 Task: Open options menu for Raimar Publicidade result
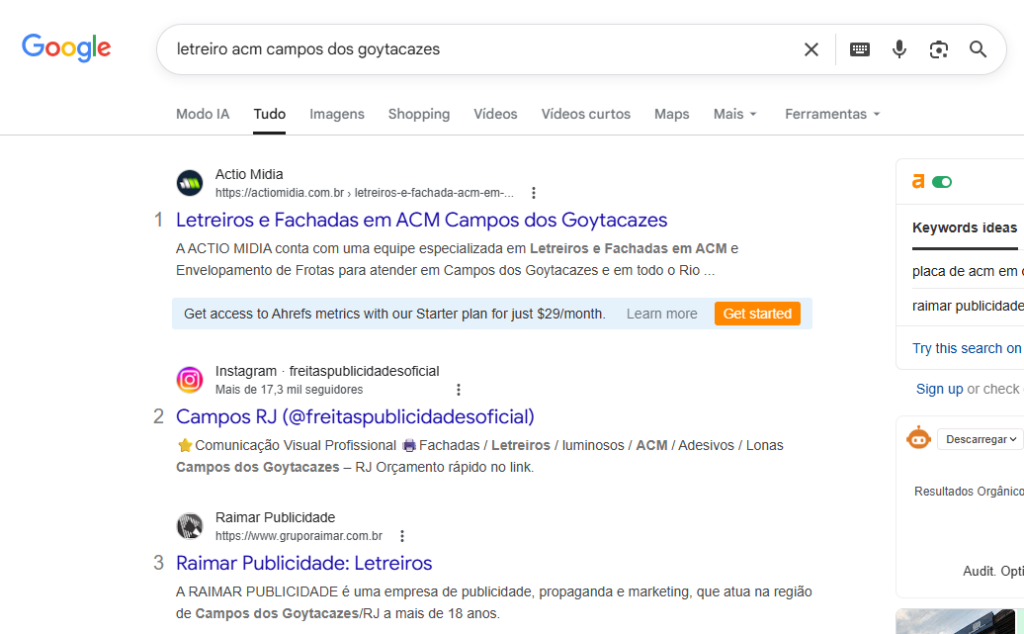coord(402,536)
